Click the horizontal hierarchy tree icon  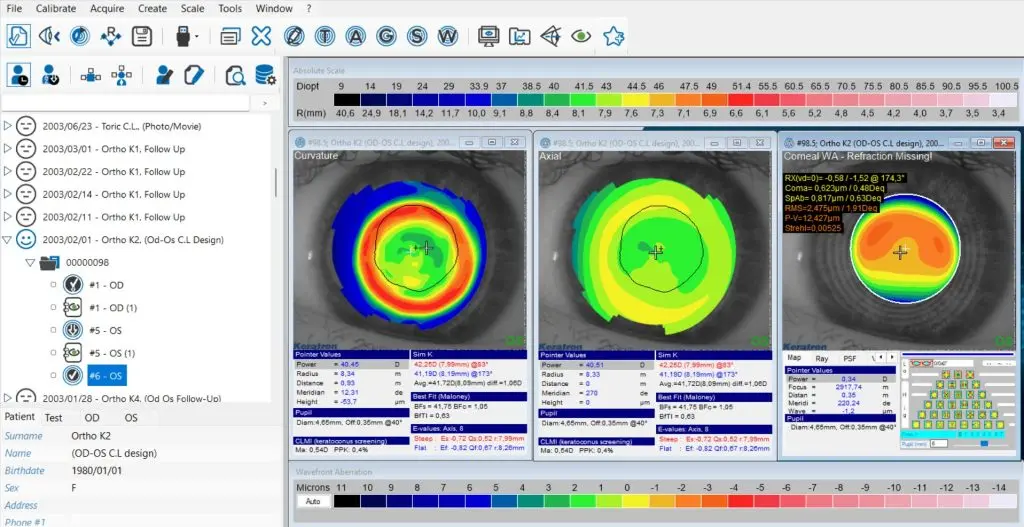click(90, 76)
